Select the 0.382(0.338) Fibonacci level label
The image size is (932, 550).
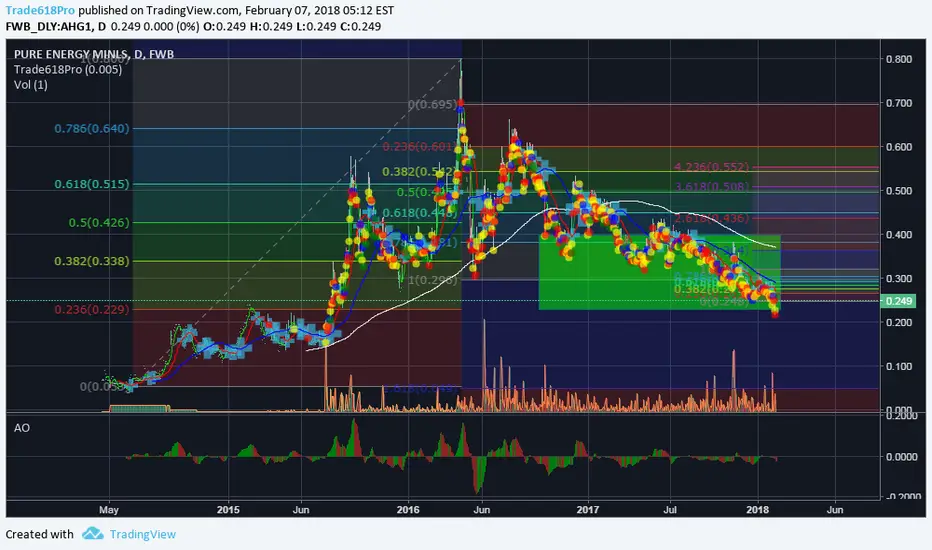coord(92,261)
